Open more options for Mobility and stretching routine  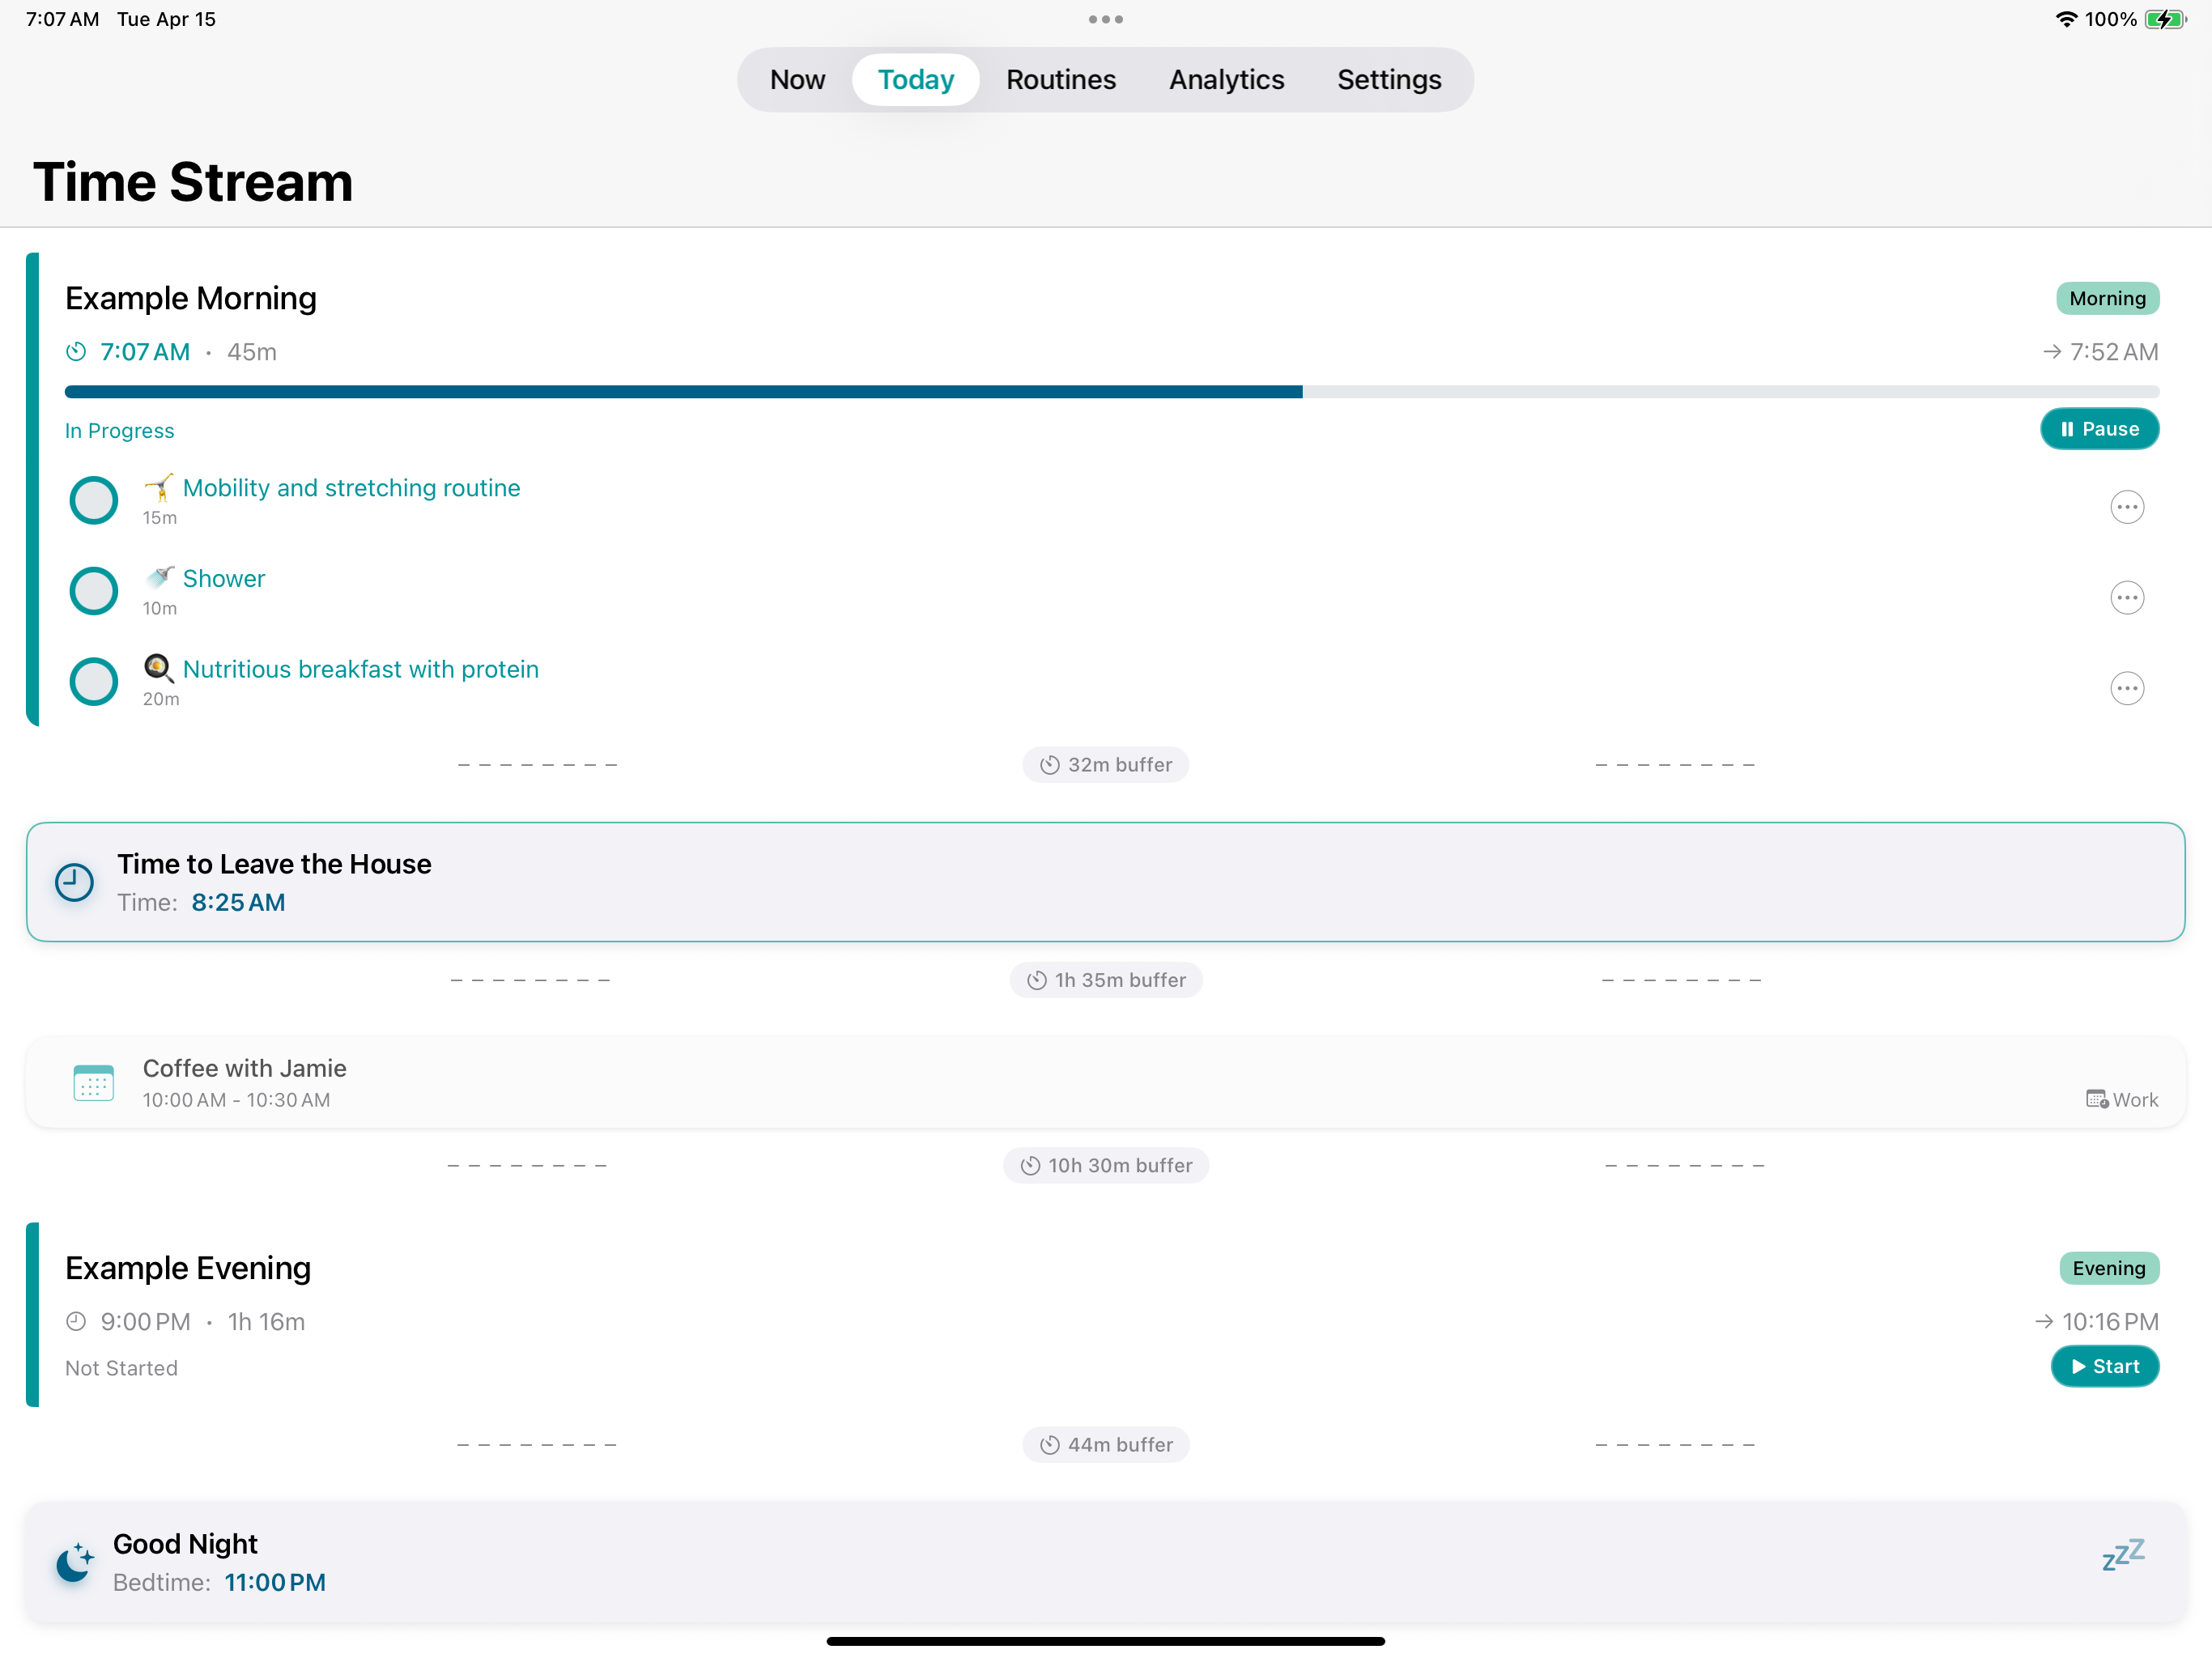2126,507
